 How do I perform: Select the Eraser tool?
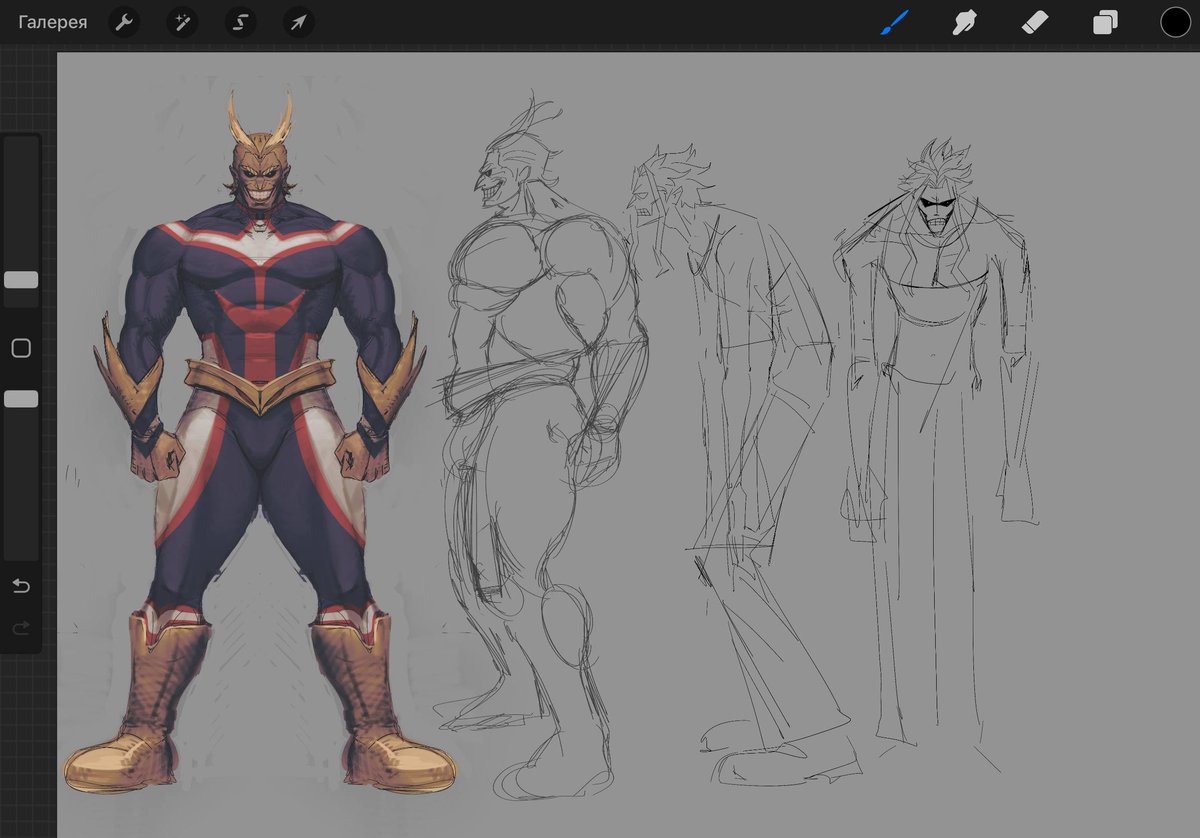click(x=1034, y=22)
